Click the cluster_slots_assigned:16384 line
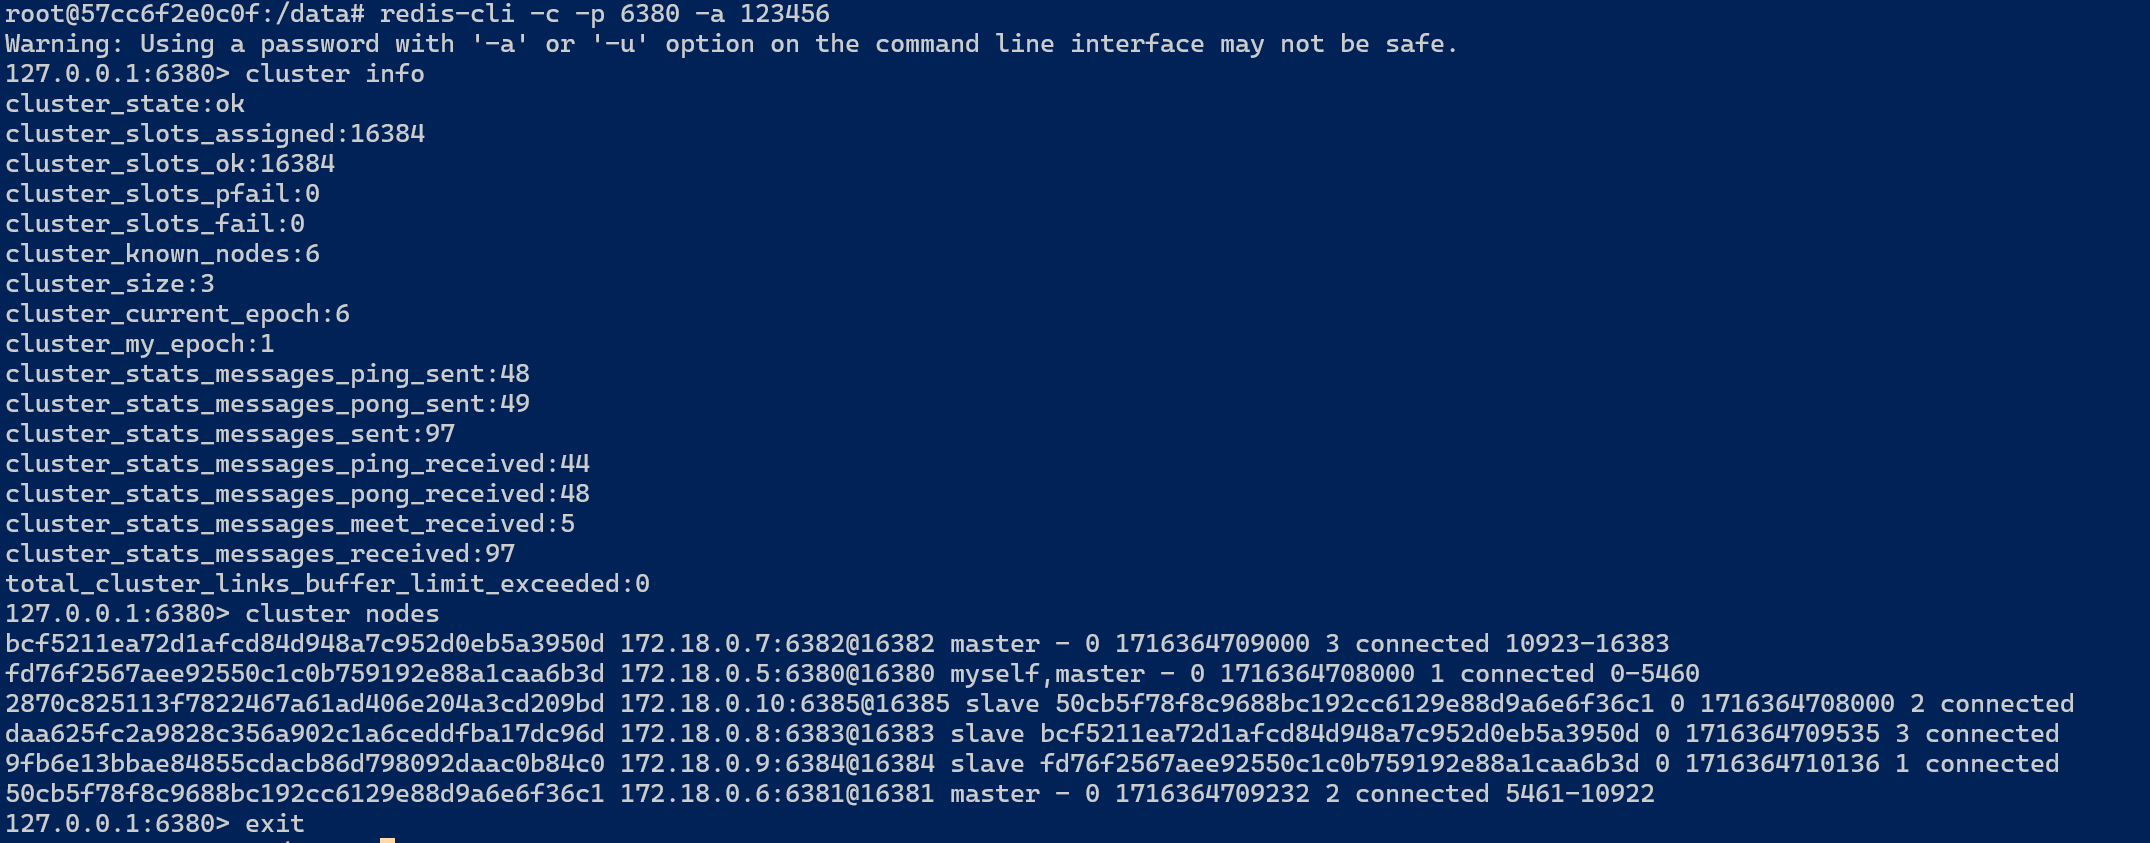Screen dimensions: 2150x843 tap(215, 134)
